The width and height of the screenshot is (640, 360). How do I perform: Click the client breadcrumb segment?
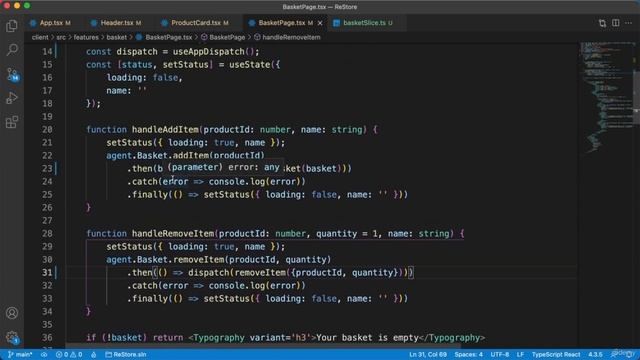(40, 37)
